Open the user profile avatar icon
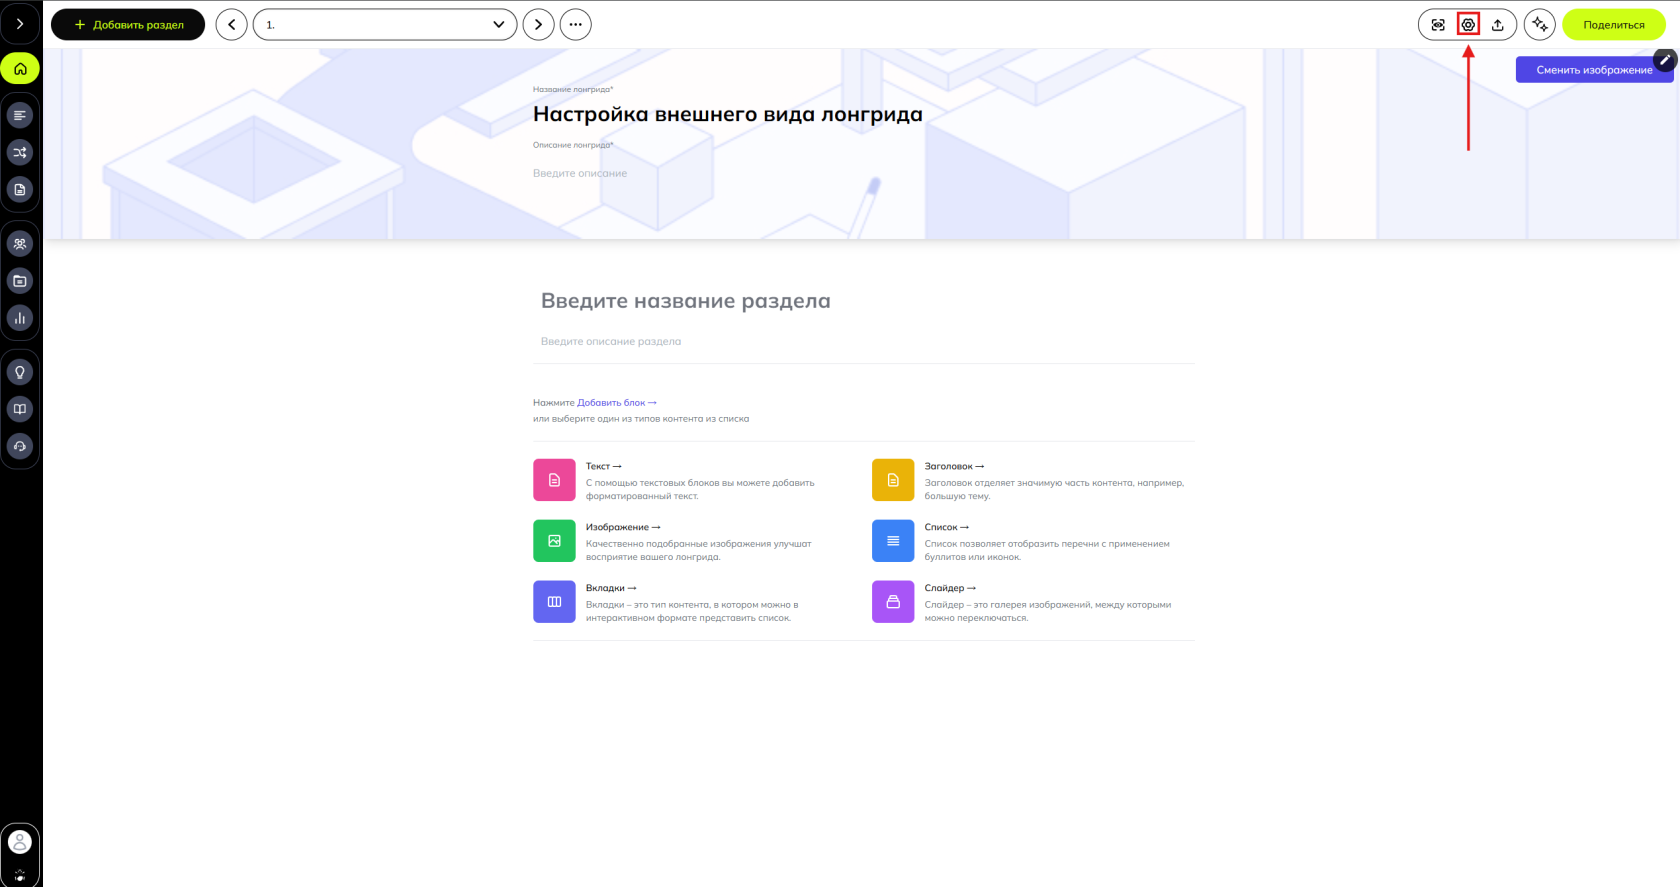Image resolution: width=1680 pixels, height=887 pixels. (20, 842)
